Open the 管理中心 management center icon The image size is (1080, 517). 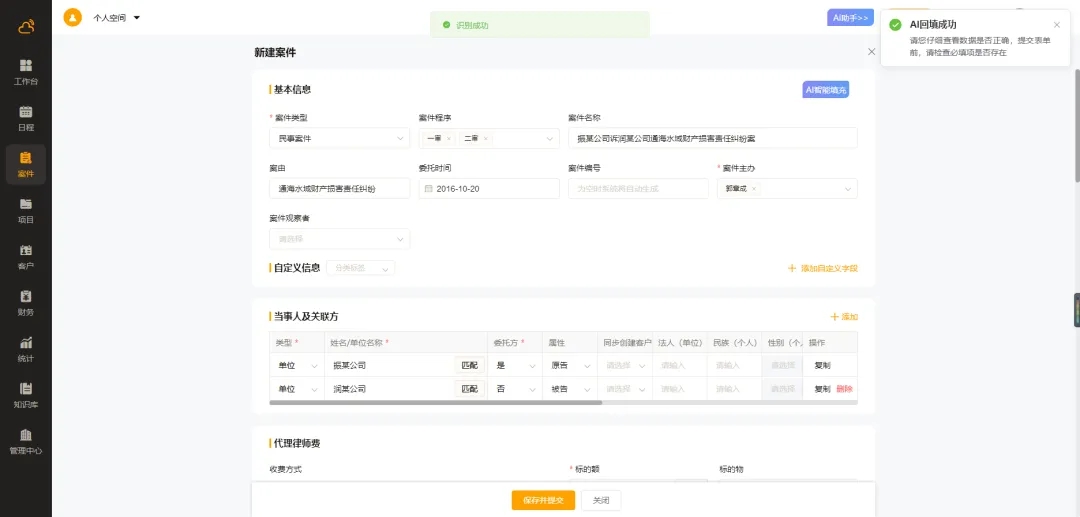click(25, 441)
